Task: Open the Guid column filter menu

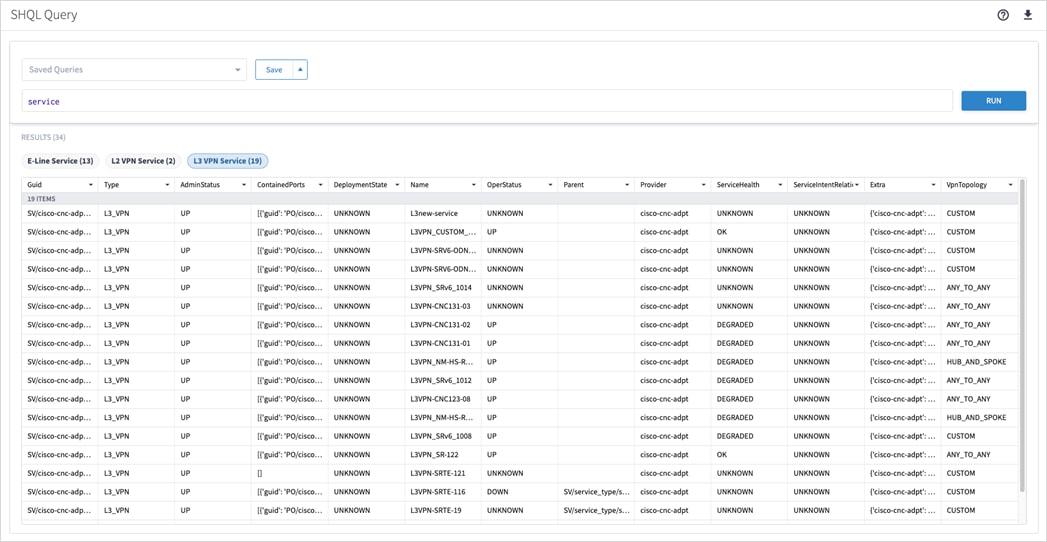Action: [91, 184]
